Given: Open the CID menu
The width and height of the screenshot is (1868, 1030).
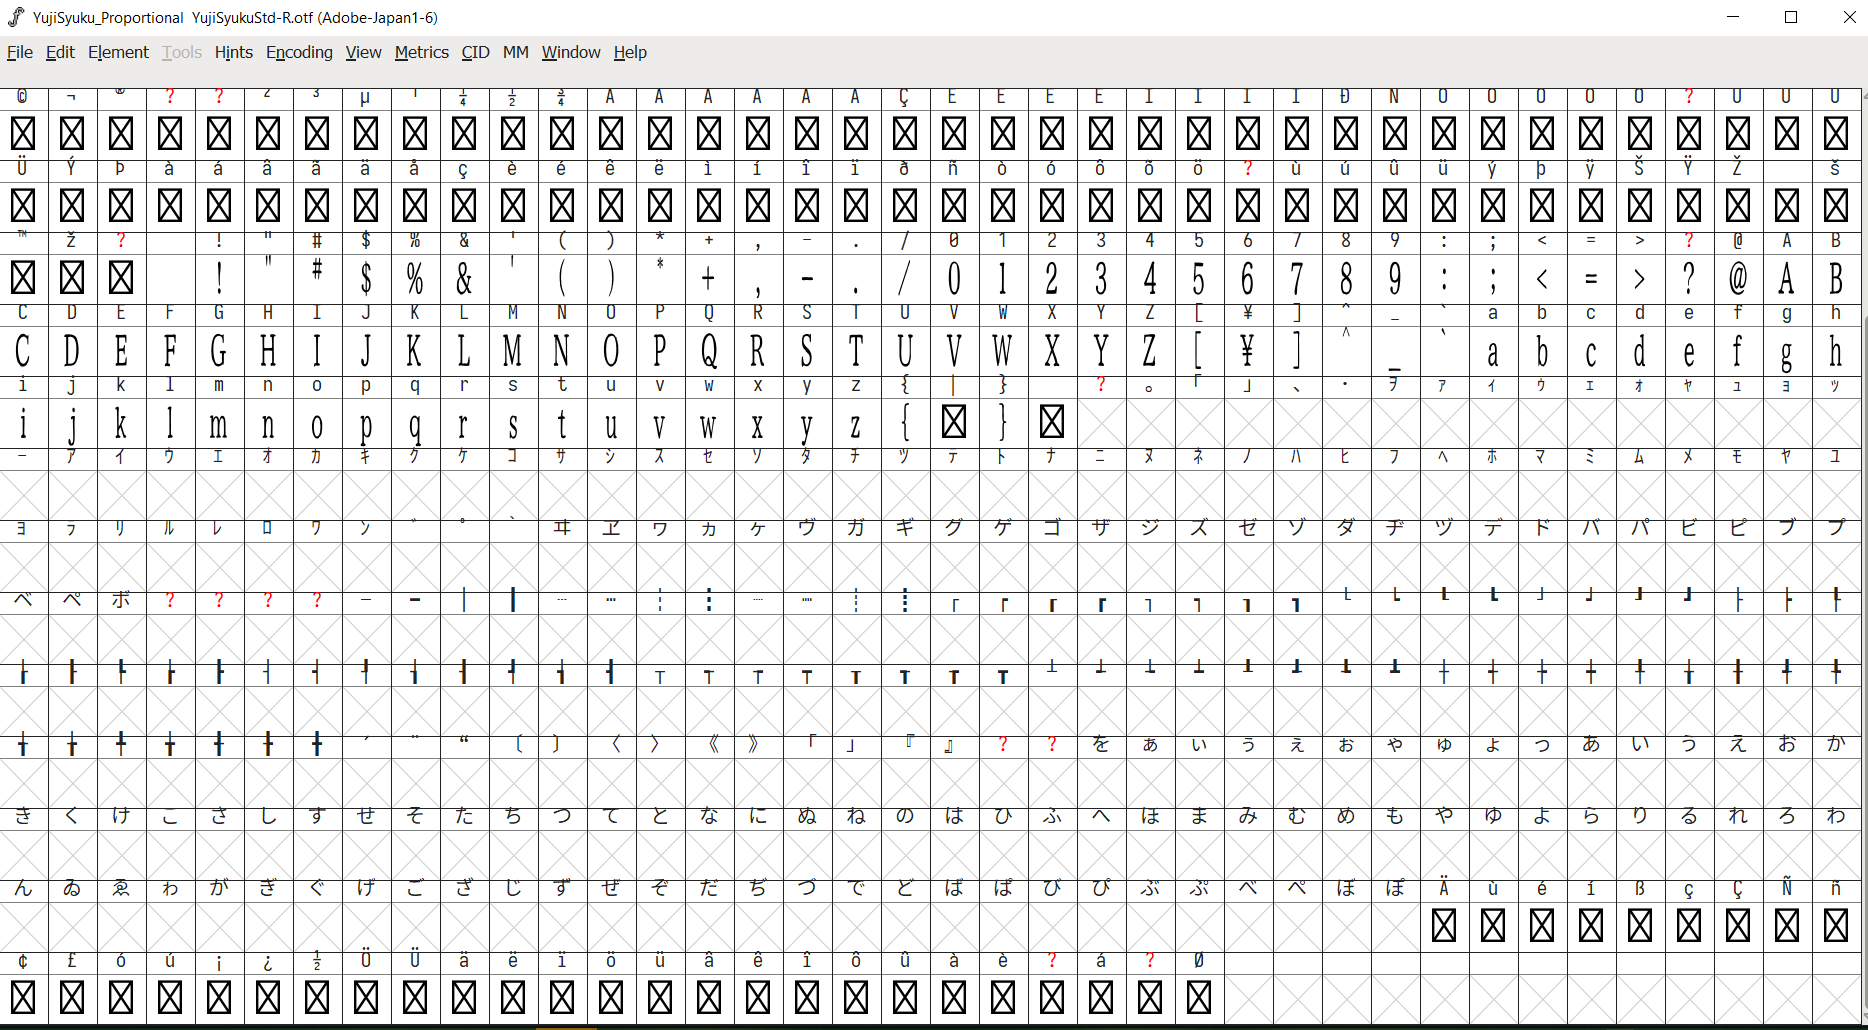Looking at the screenshot, I should (x=474, y=52).
